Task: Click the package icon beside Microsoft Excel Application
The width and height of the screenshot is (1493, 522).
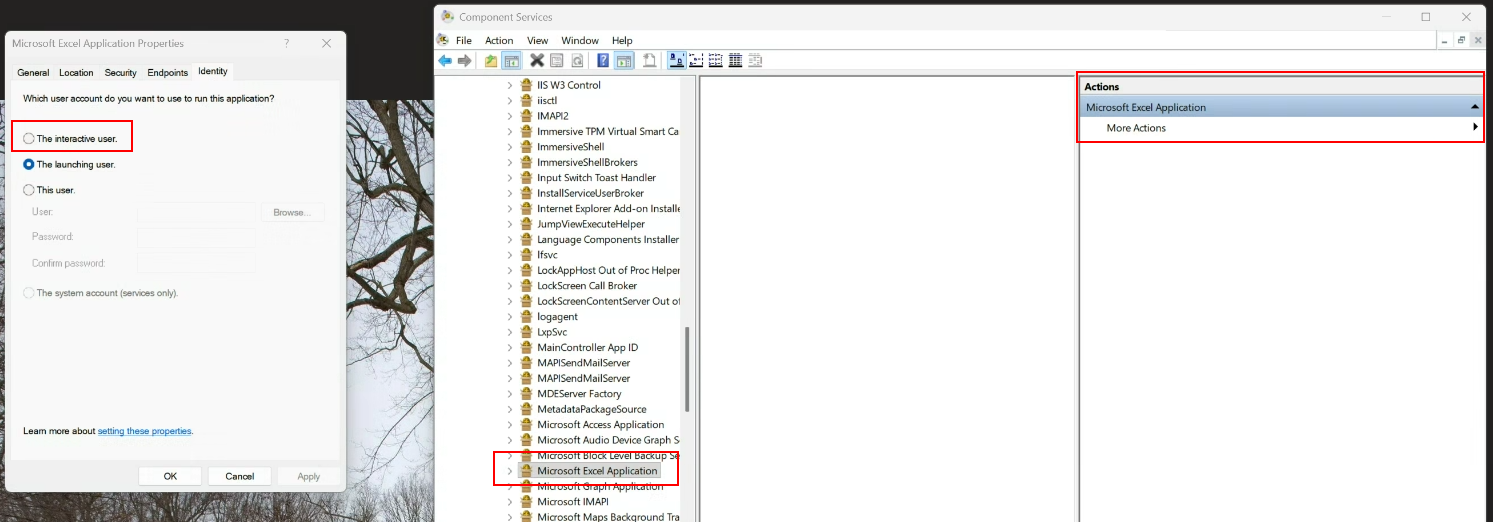Action: pyautogui.click(x=526, y=471)
